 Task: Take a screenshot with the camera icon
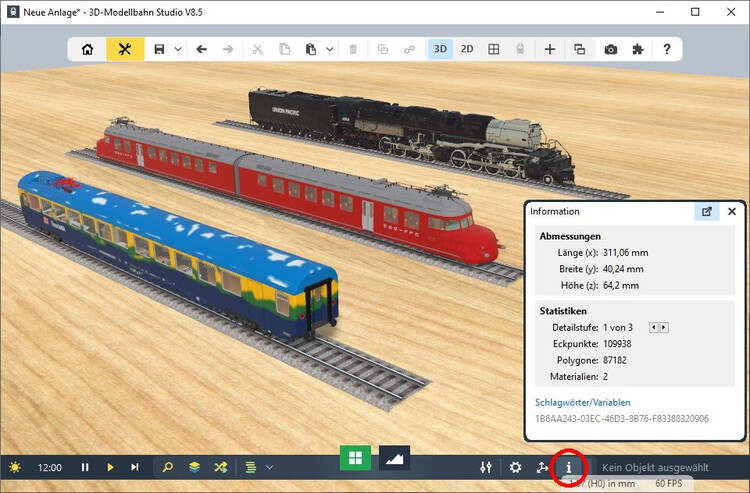pos(611,49)
